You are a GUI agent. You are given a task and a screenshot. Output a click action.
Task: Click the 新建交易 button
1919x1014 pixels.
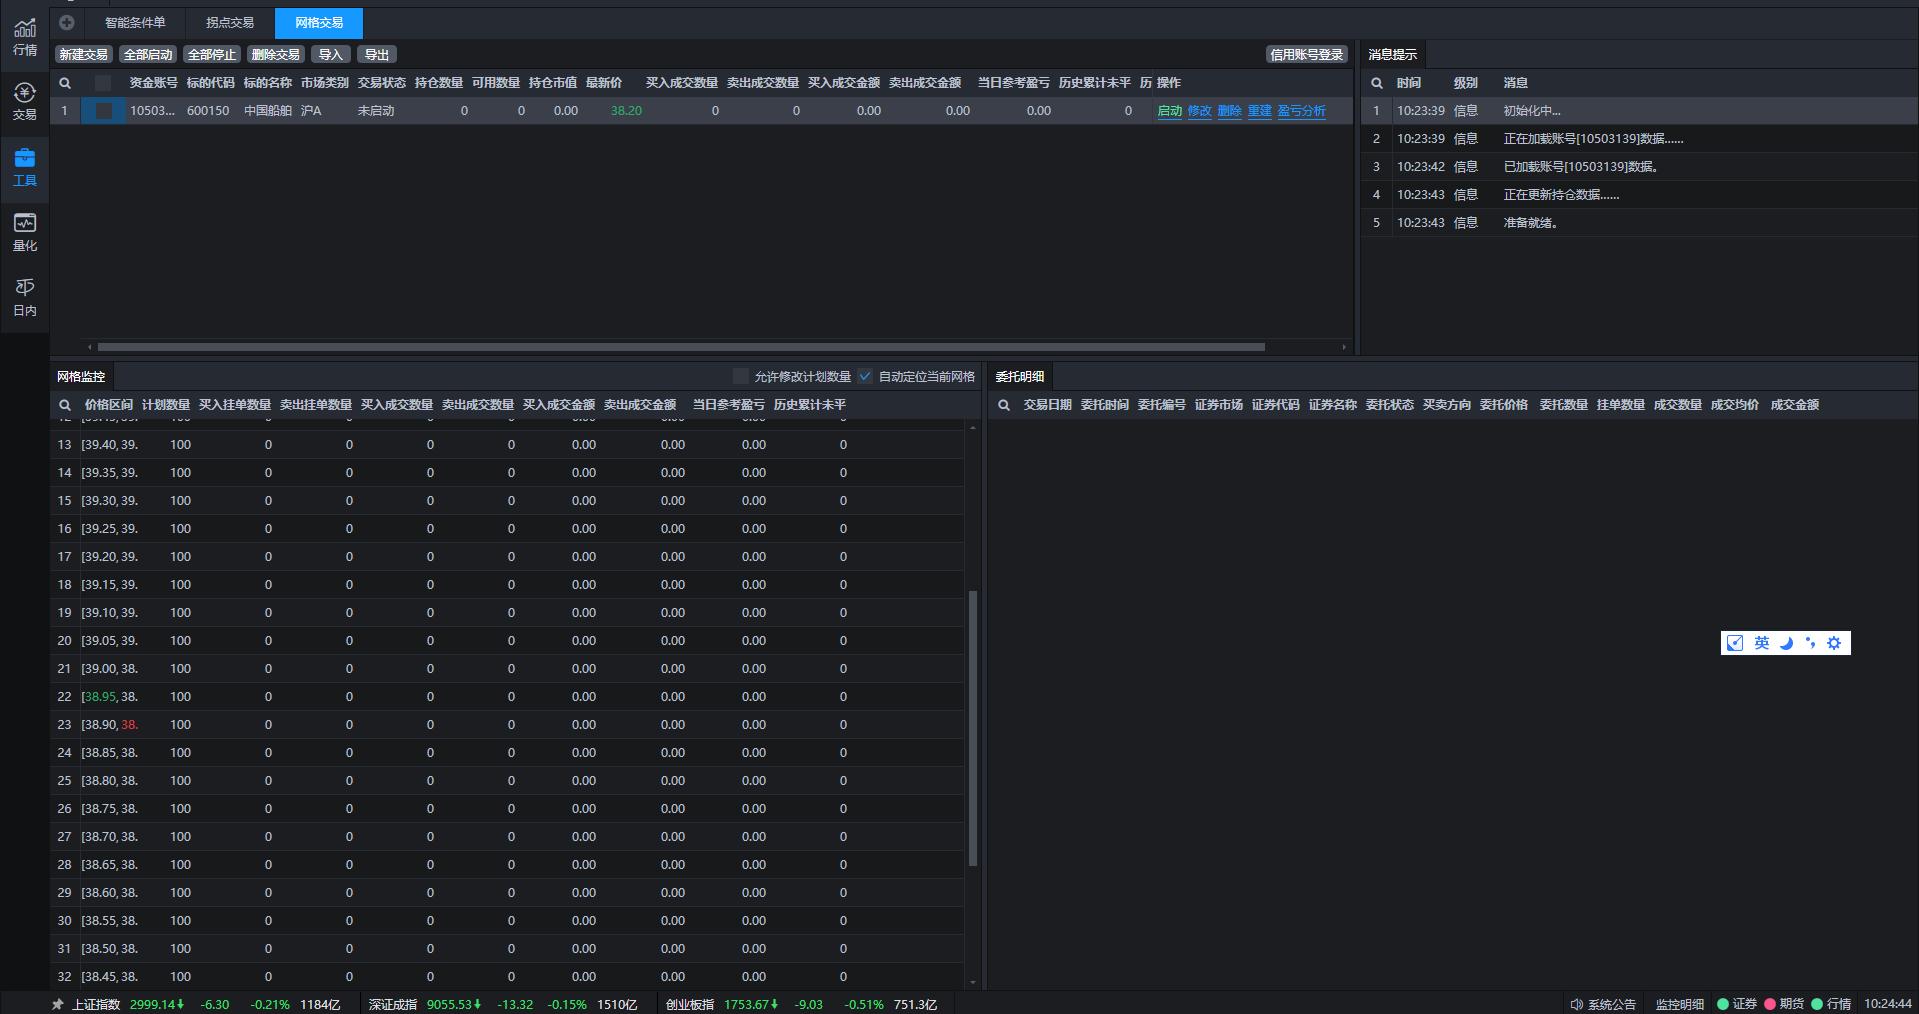(83, 55)
